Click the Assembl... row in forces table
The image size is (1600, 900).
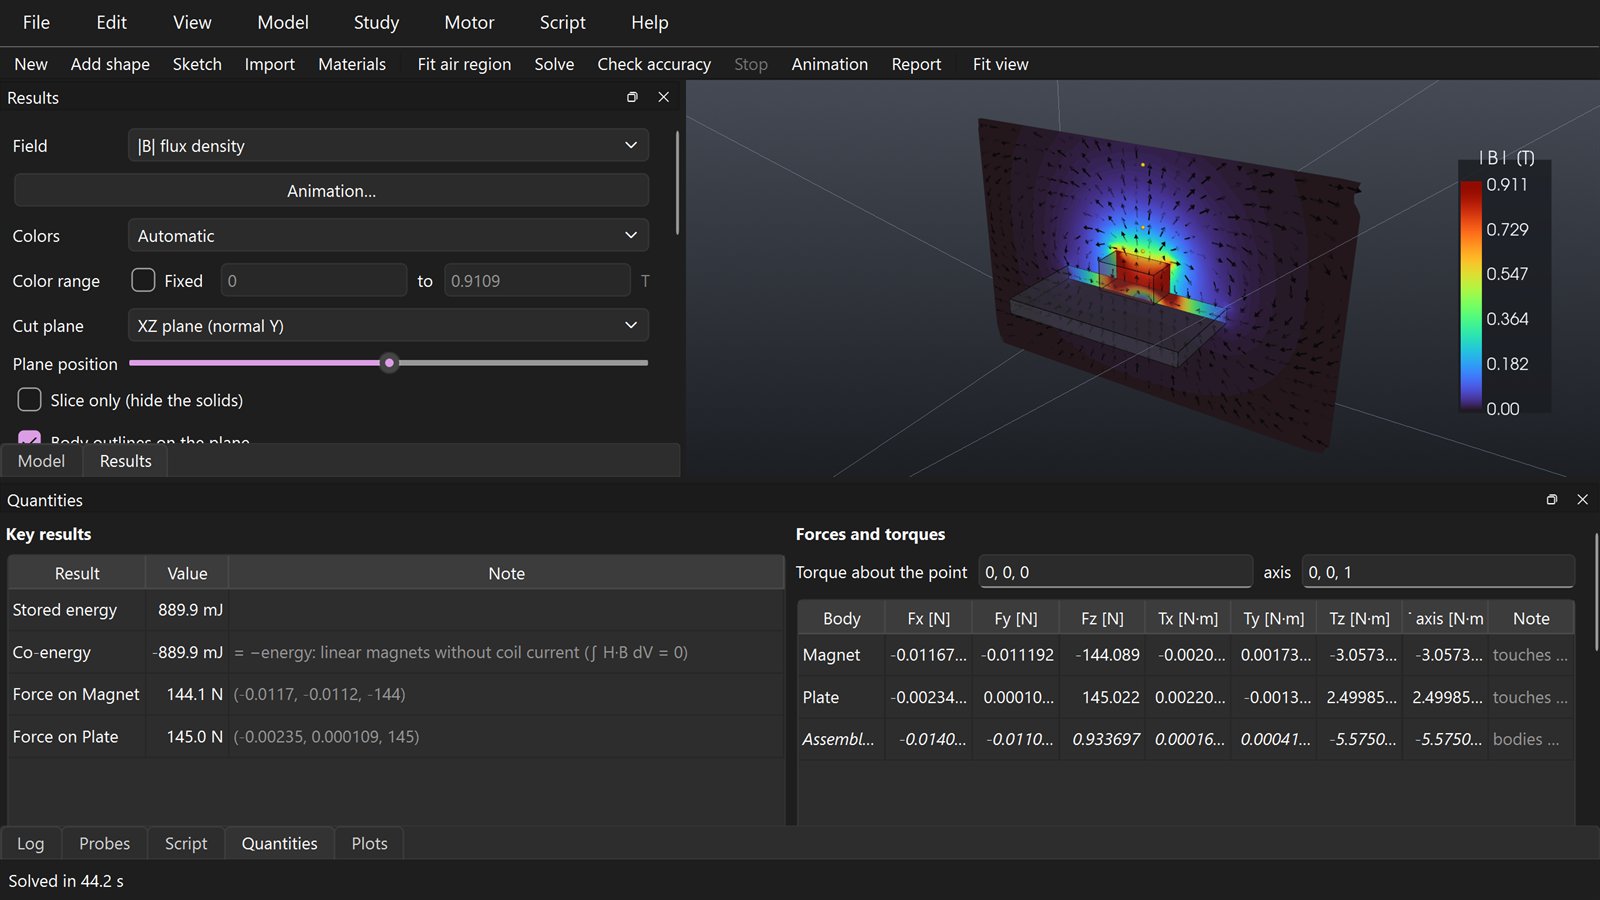pyautogui.click(x=1186, y=739)
